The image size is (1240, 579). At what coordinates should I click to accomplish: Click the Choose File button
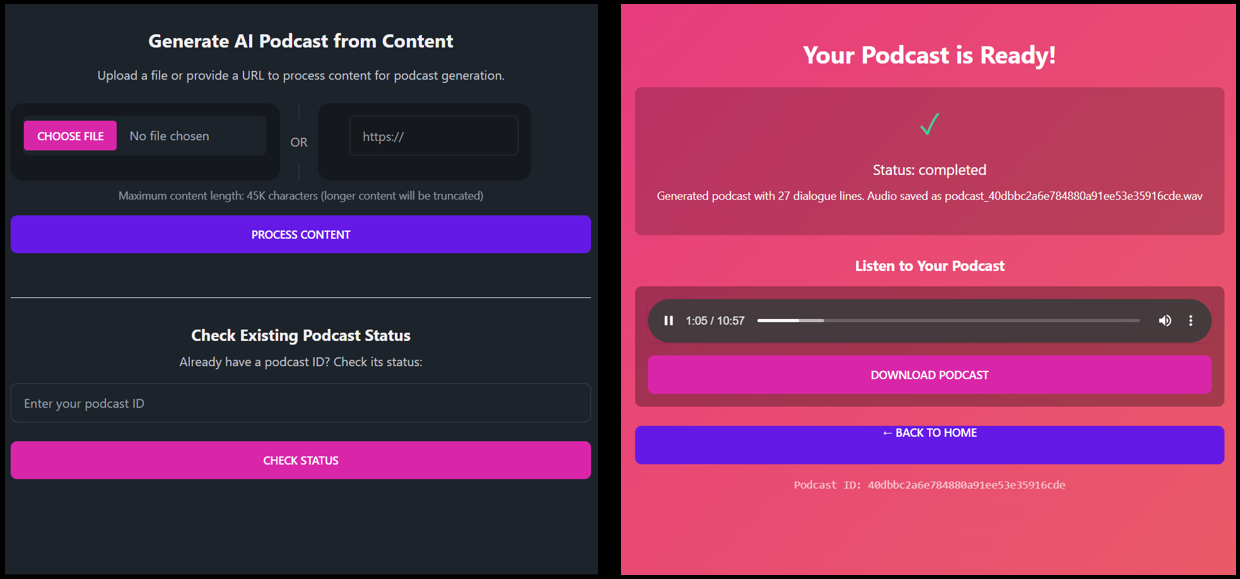coord(70,136)
